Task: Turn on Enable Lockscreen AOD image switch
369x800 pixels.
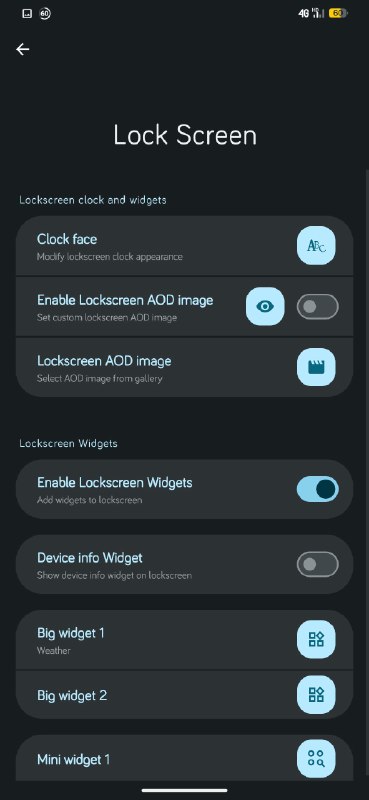Action: [317, 307]
